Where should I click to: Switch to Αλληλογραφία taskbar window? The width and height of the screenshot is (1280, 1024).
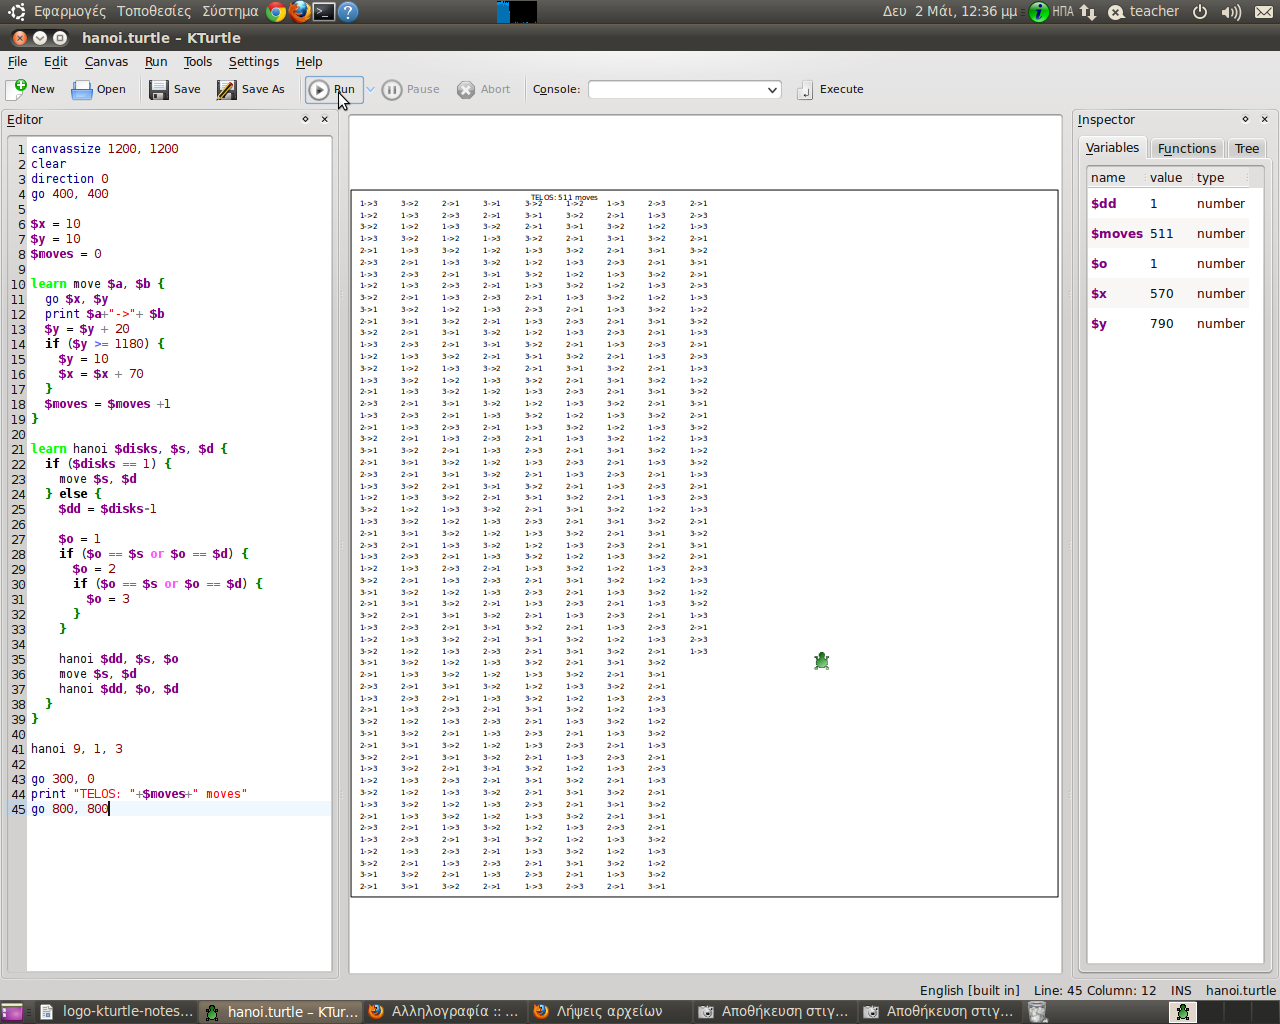(445, 1011)
